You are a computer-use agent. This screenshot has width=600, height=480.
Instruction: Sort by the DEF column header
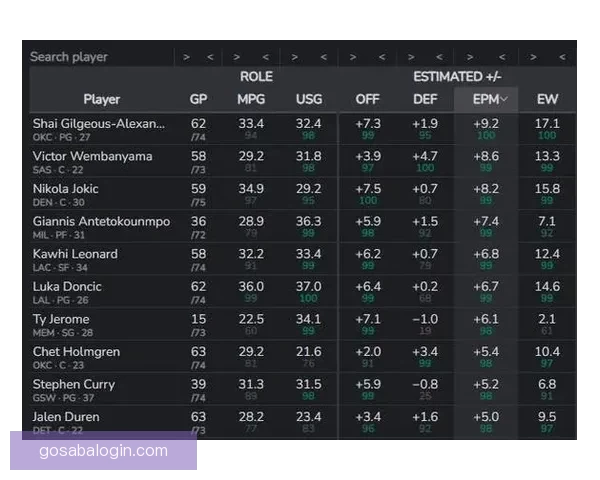425,99
